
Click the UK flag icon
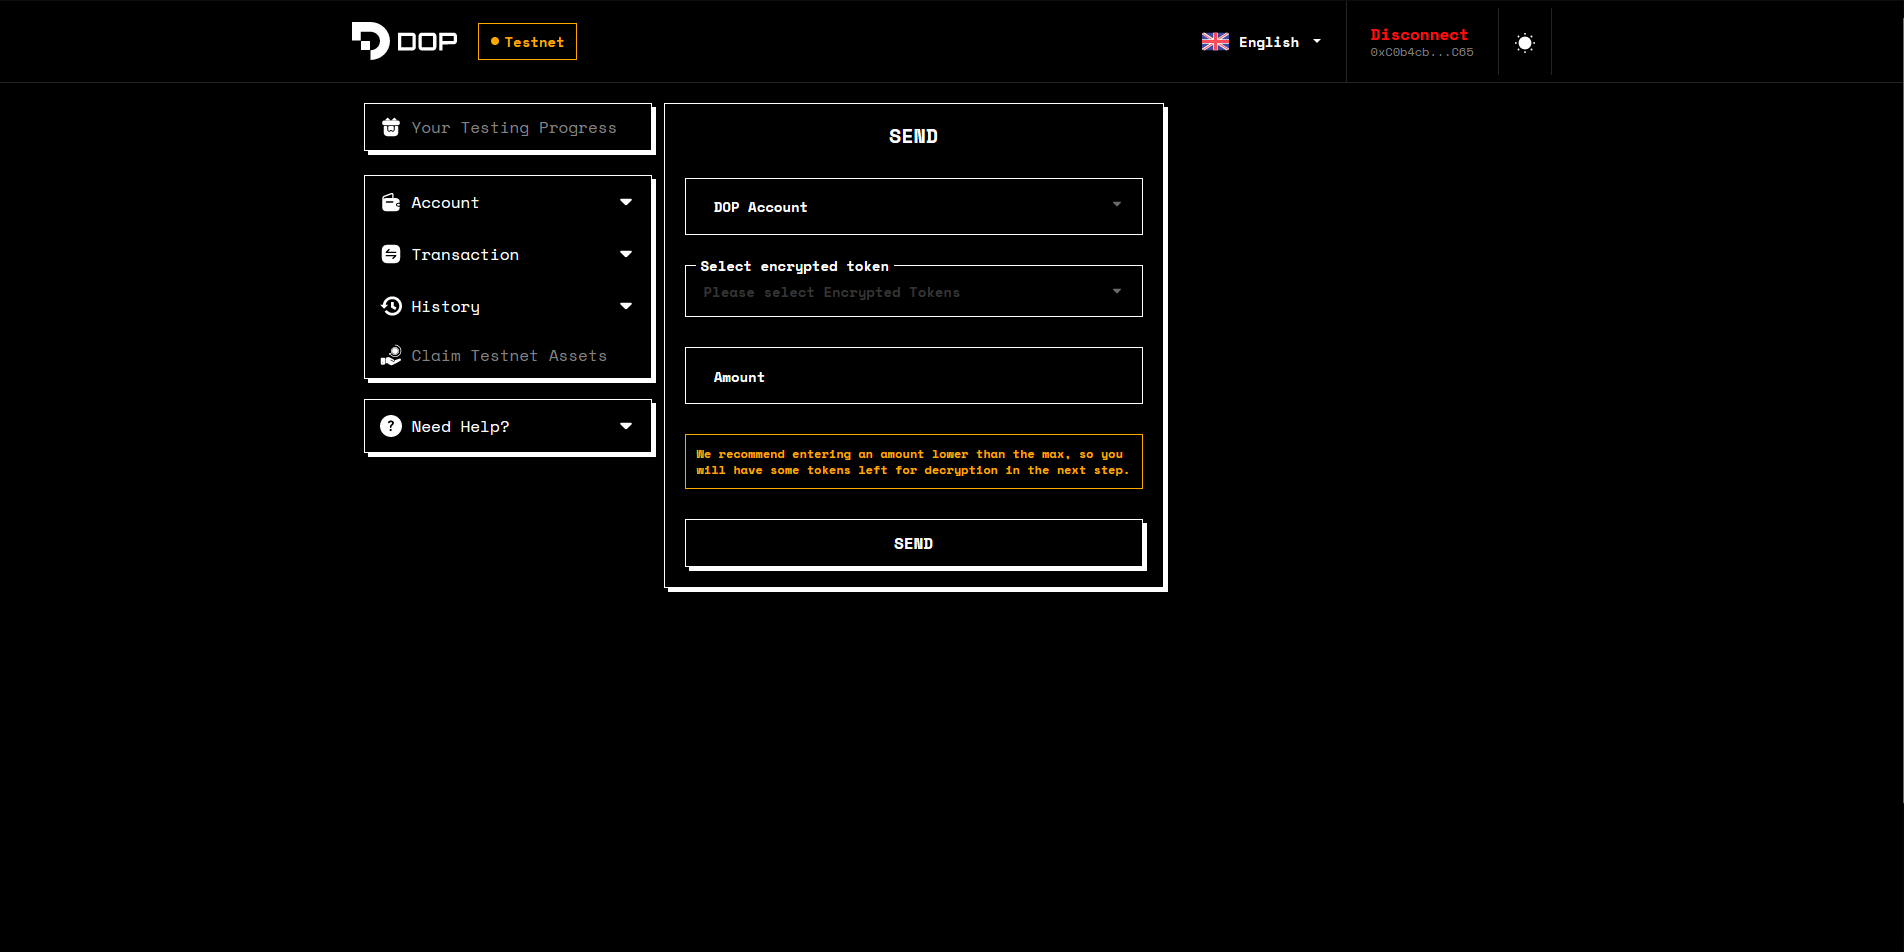point(1215,42)
